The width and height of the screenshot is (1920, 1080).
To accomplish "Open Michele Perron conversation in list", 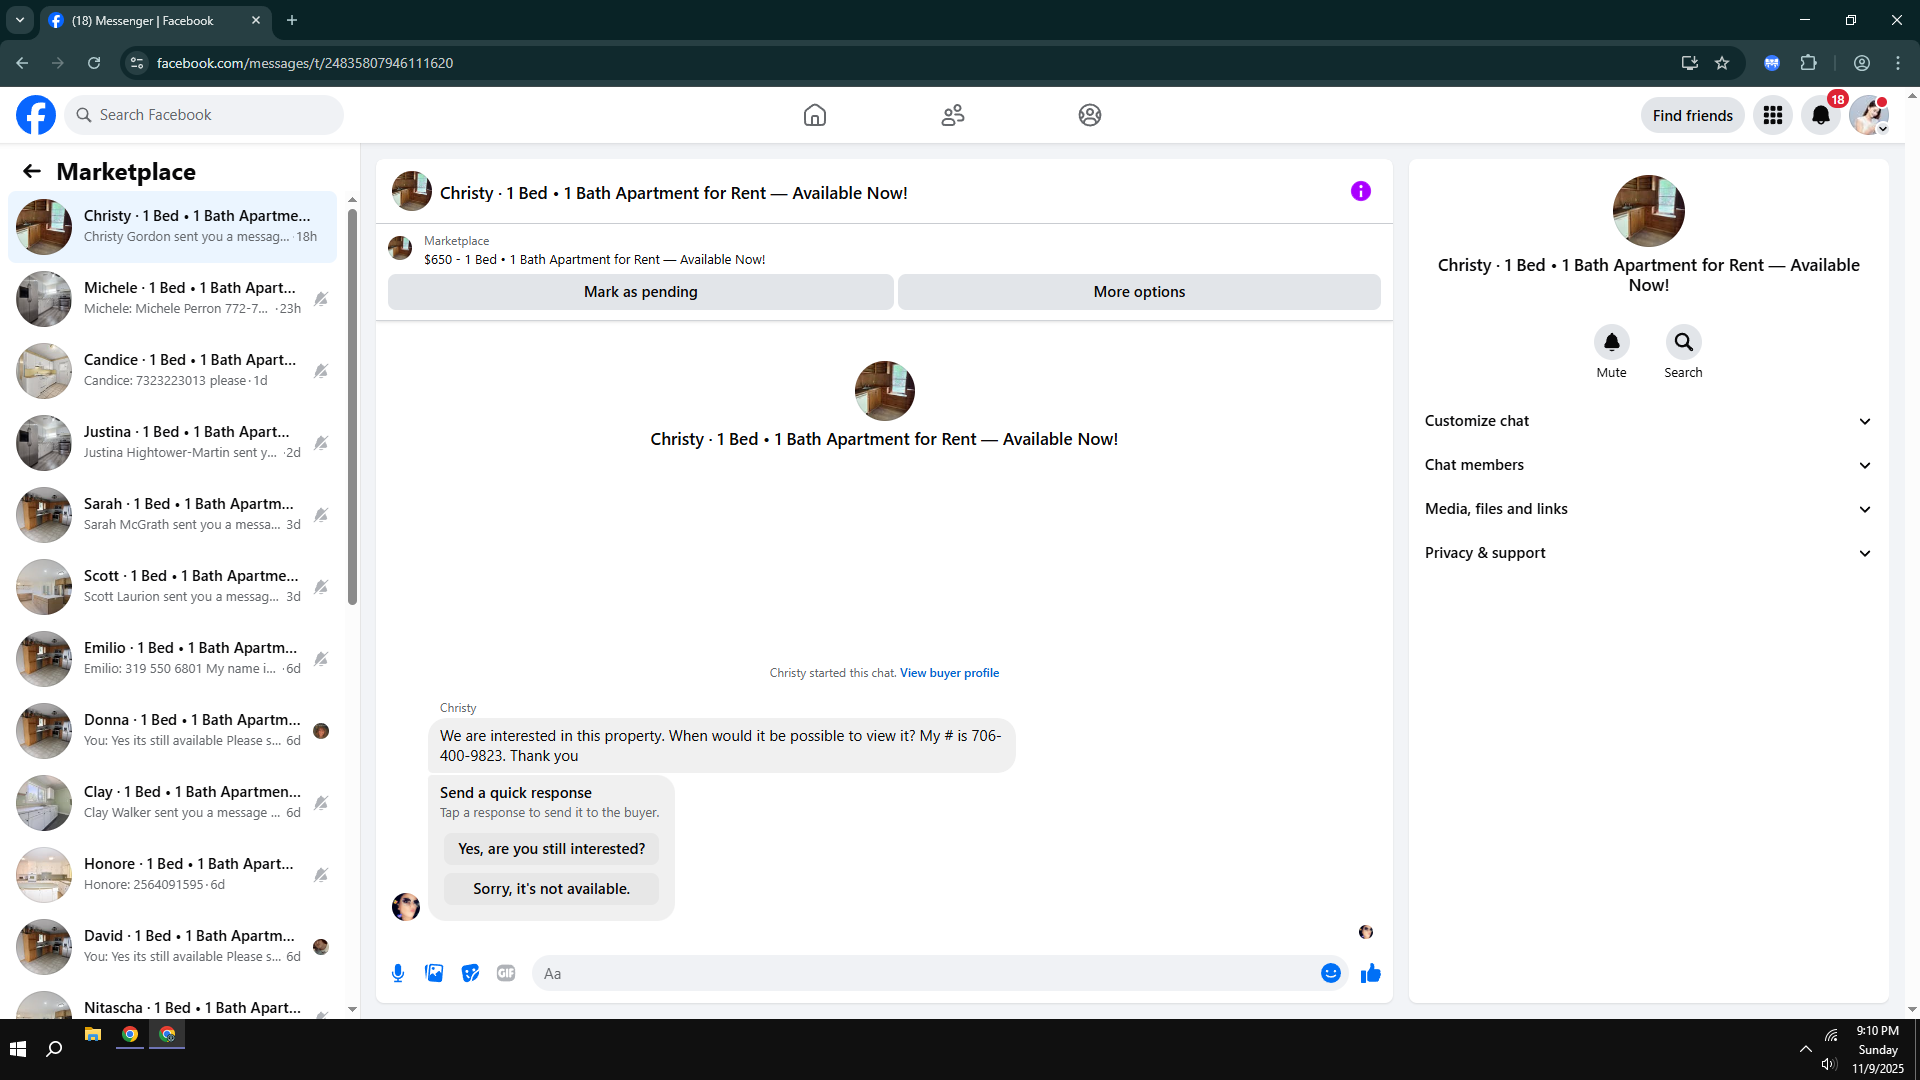I will click(172, 299).
